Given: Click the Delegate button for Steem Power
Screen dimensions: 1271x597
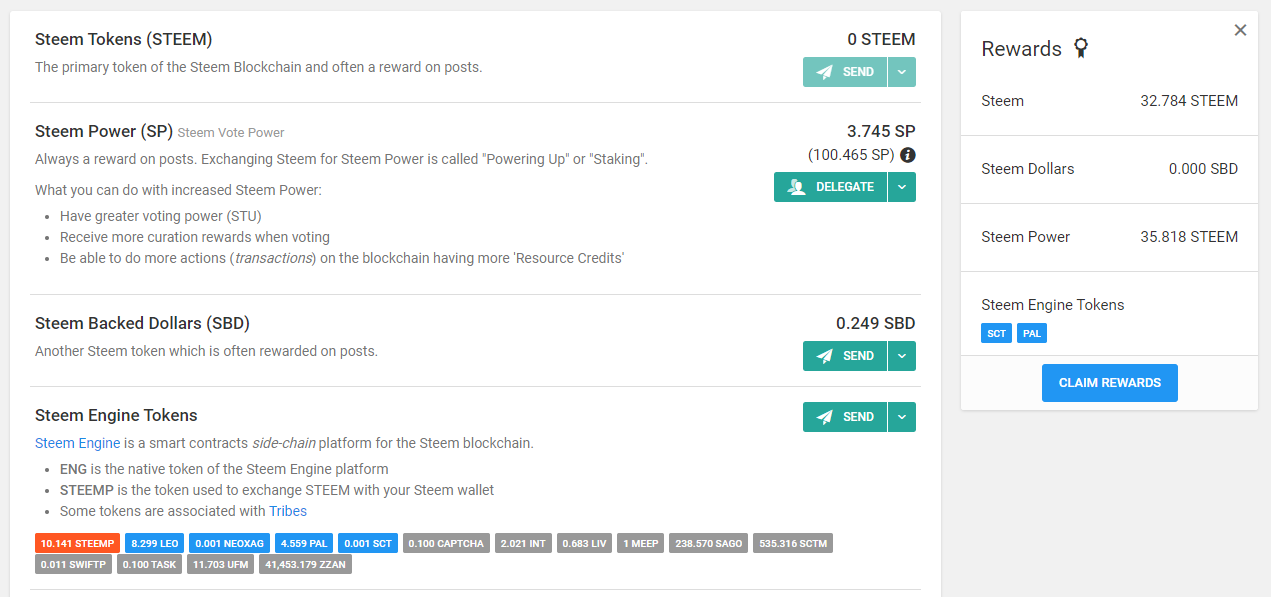Looking at the screenshot, I should click(x=831, y=187).
